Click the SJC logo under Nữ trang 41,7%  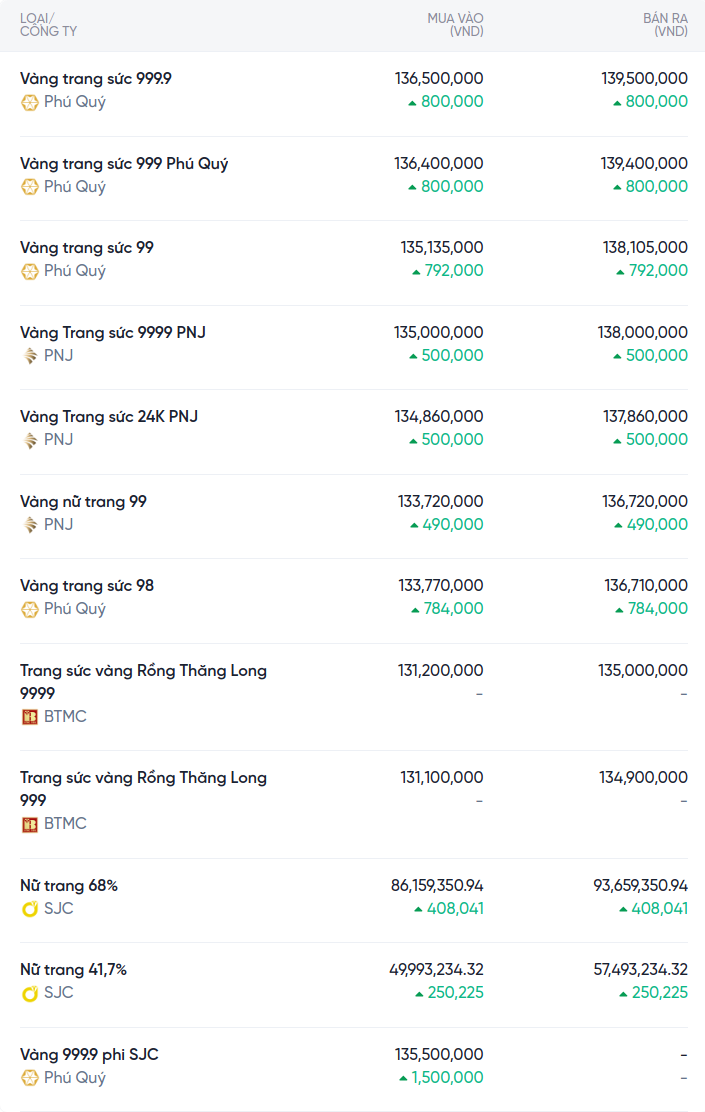pos(30,993)
